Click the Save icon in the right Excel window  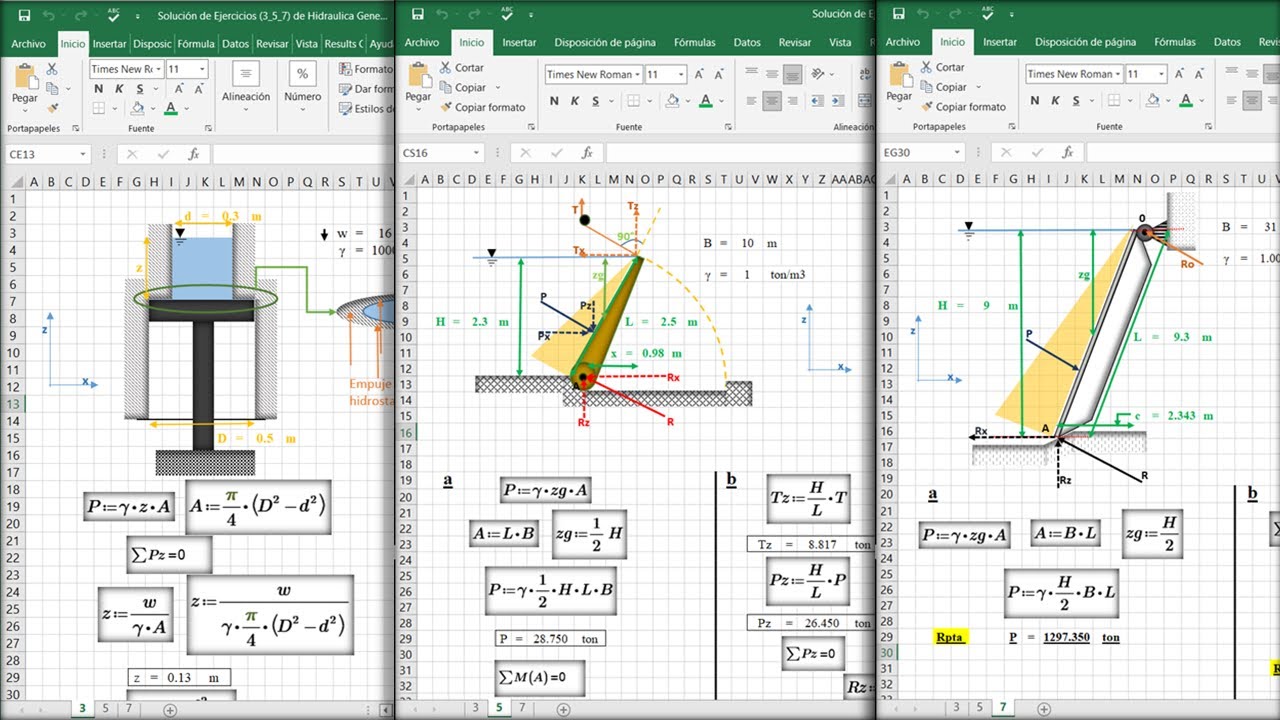point(899,15)
